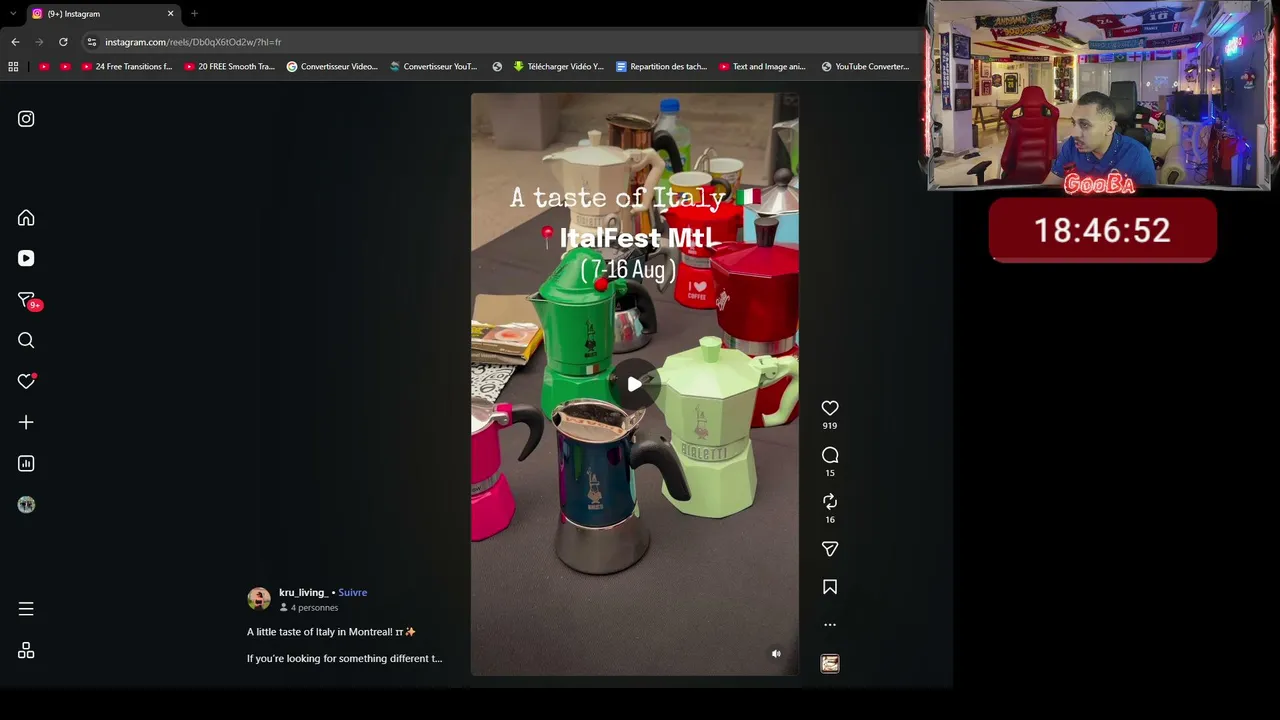This screenshot has height=720, width=1280.
Task: Reload the Instagram page
Action: pyautogui.click(x=63, y=42)
